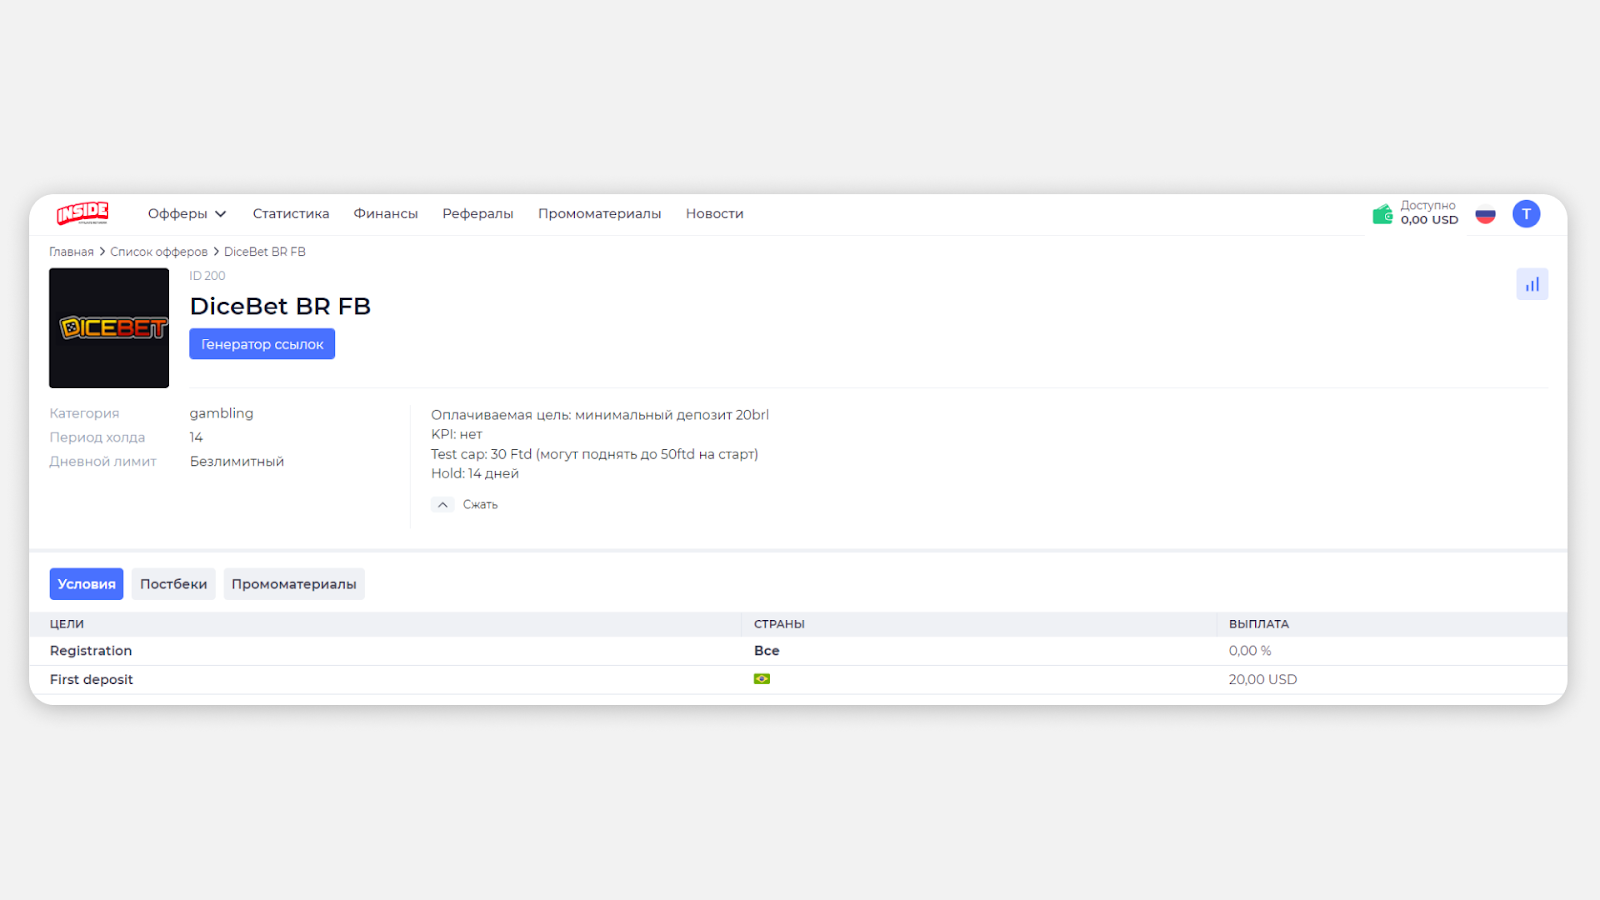This screenshot has height=900, width=1600.
Task: Click the Hold: 14 дней line
Action: pos(475,474)
